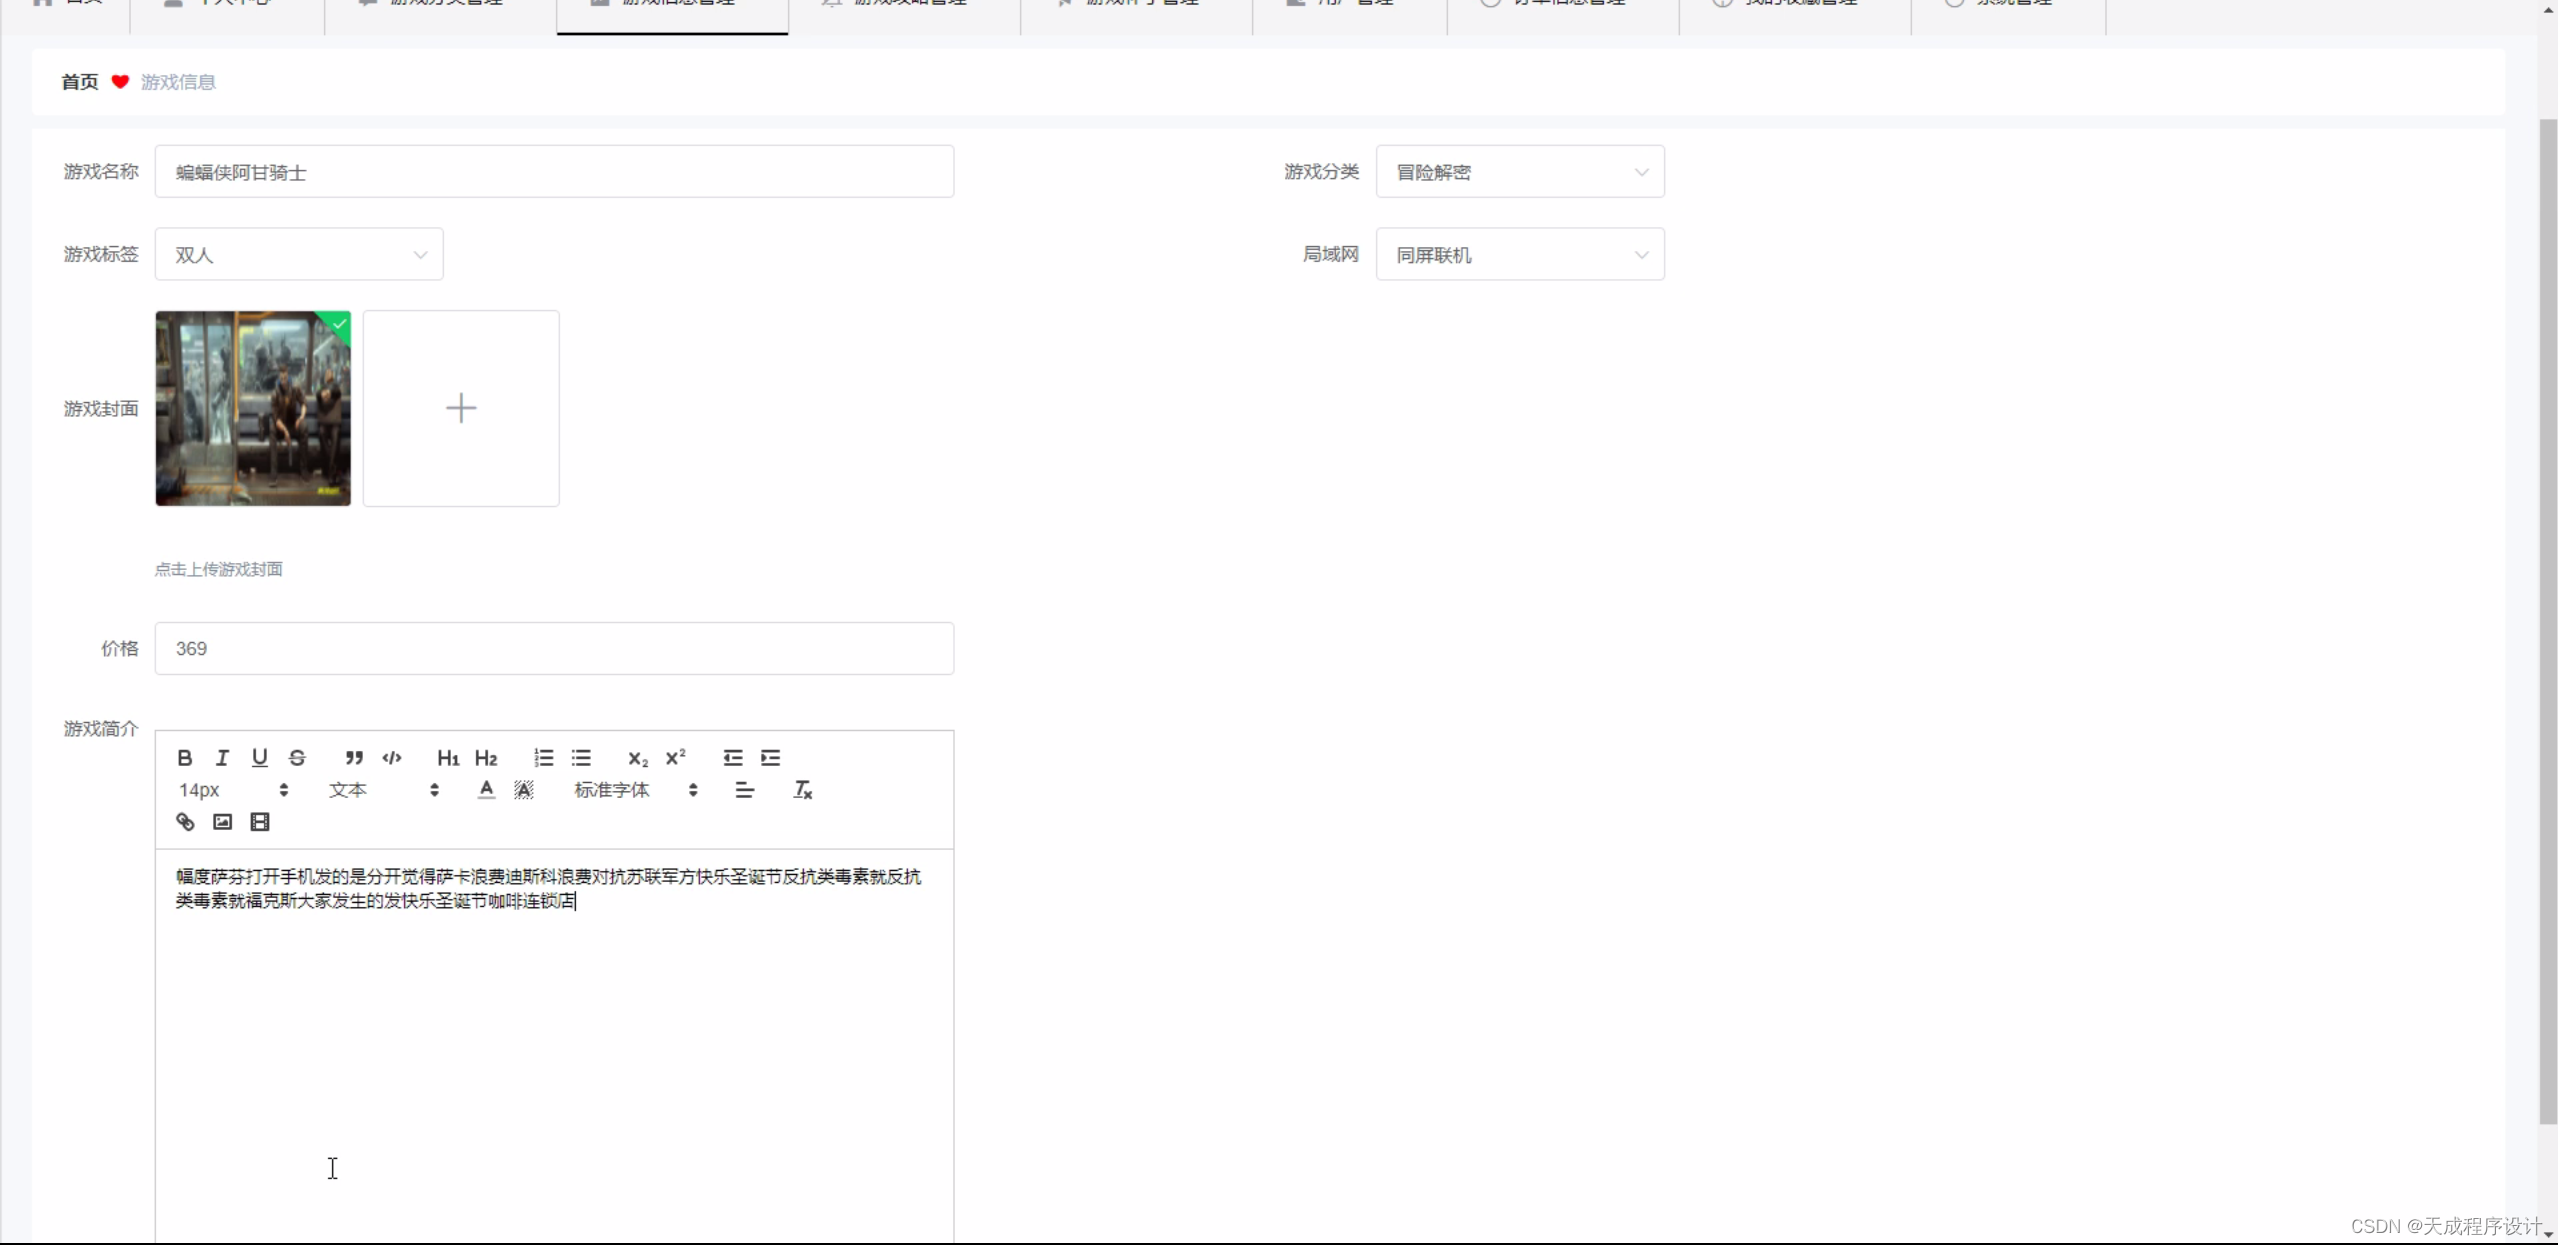Click the 点击上传游戏封面 upload link
2558x1245 pixels.
pos(219,569)
